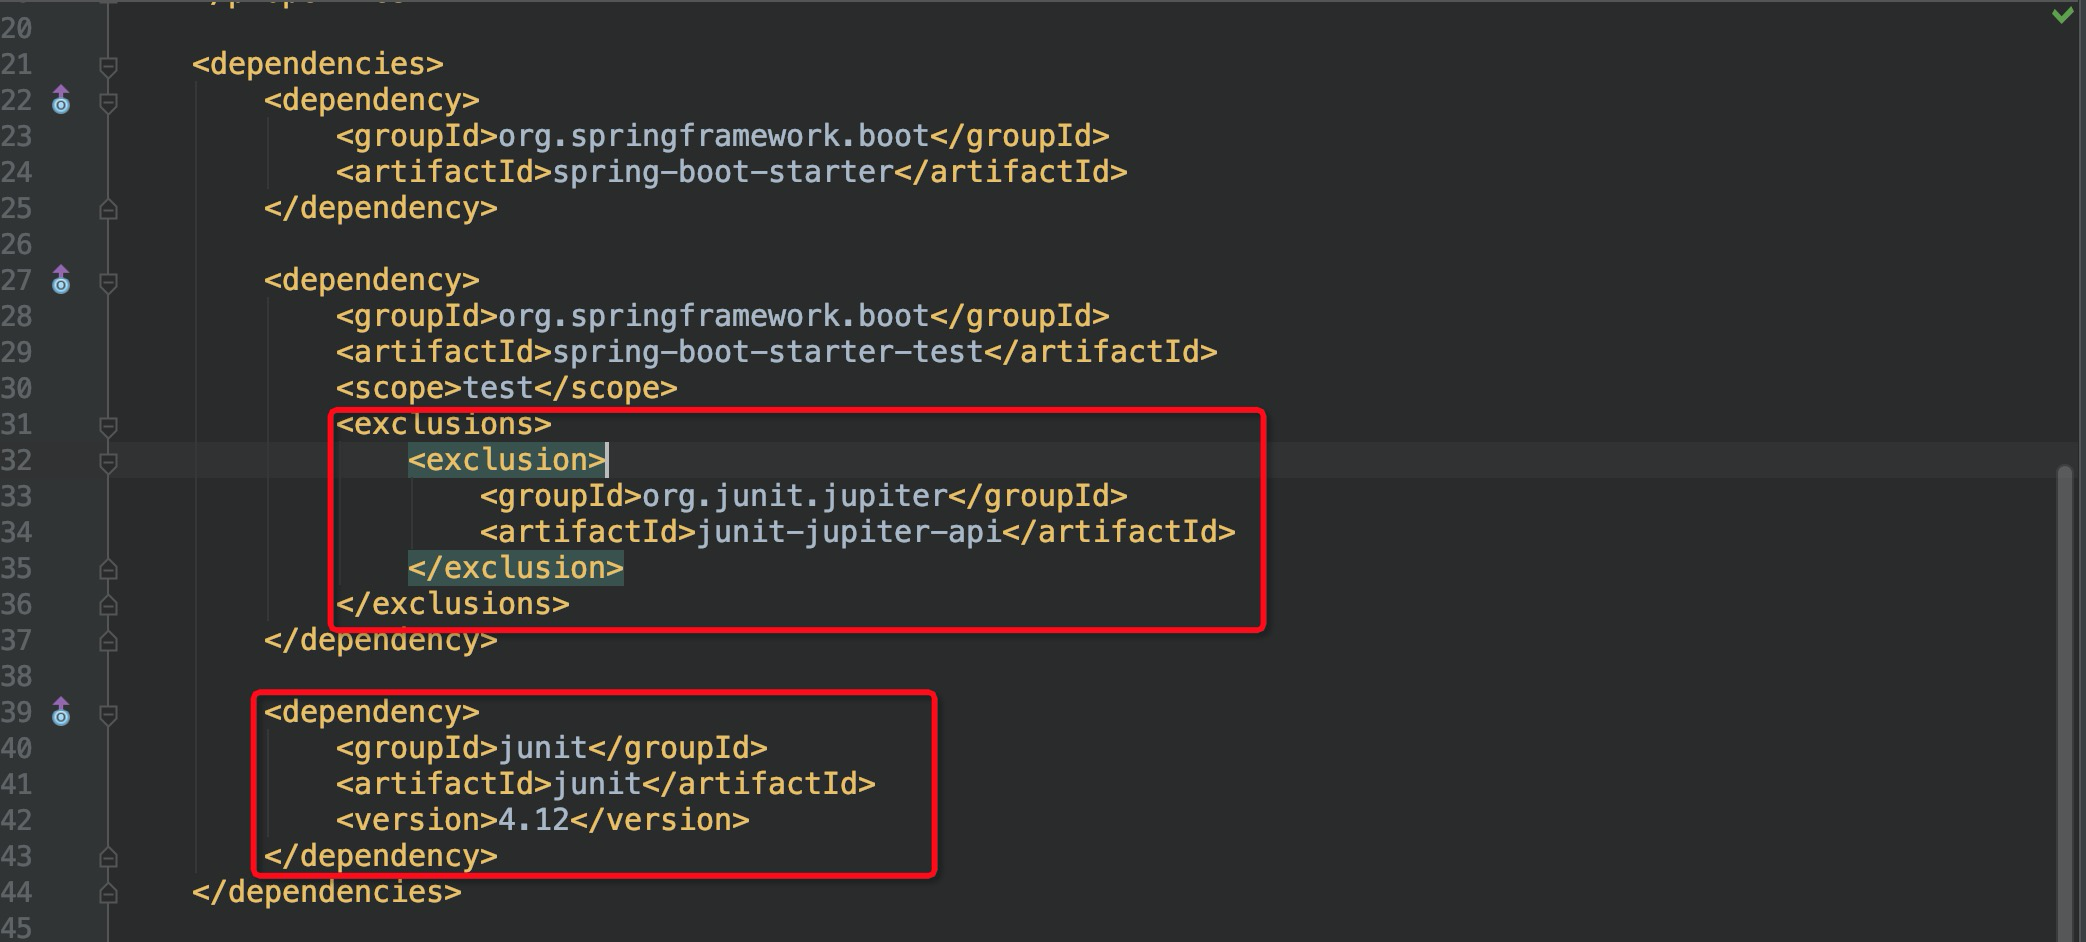Fold the closing </exclusions> marker at line 36

(x=108, y=605)
